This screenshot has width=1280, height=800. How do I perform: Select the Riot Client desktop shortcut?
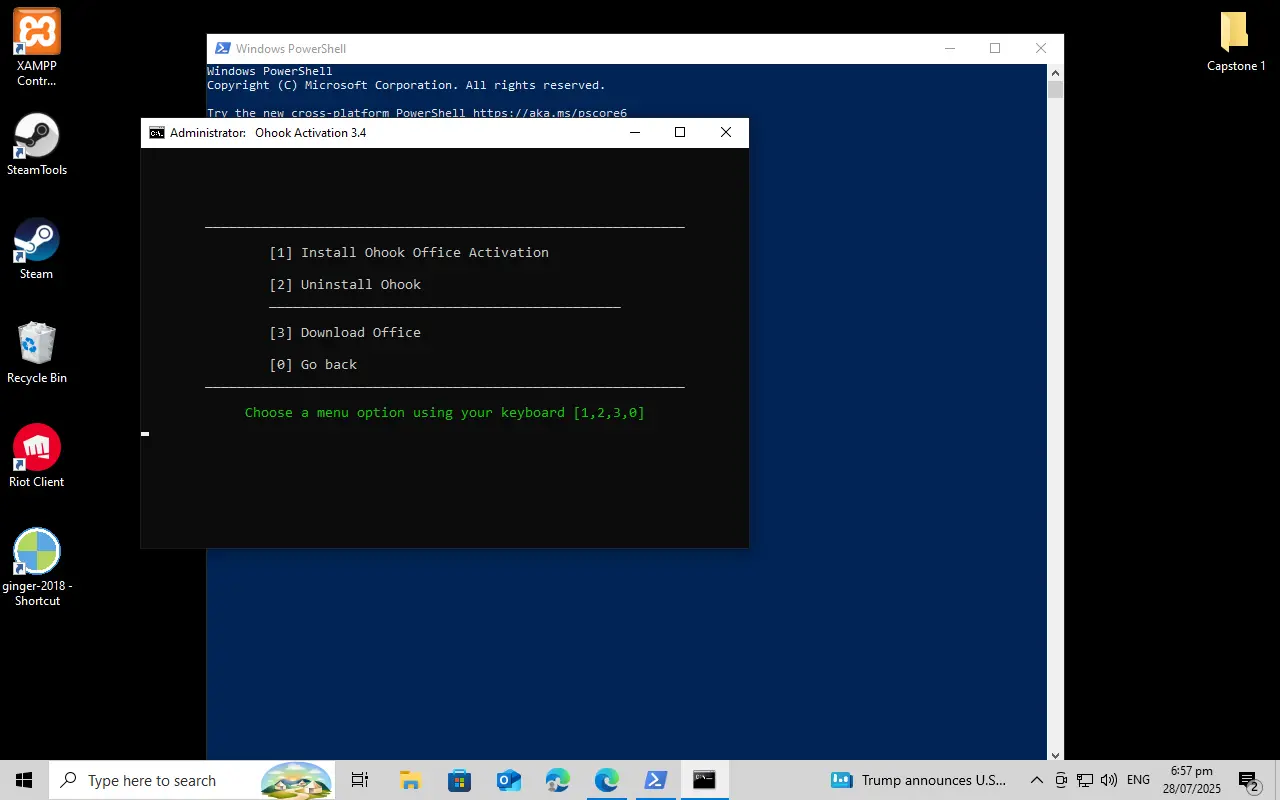[37, 457]
